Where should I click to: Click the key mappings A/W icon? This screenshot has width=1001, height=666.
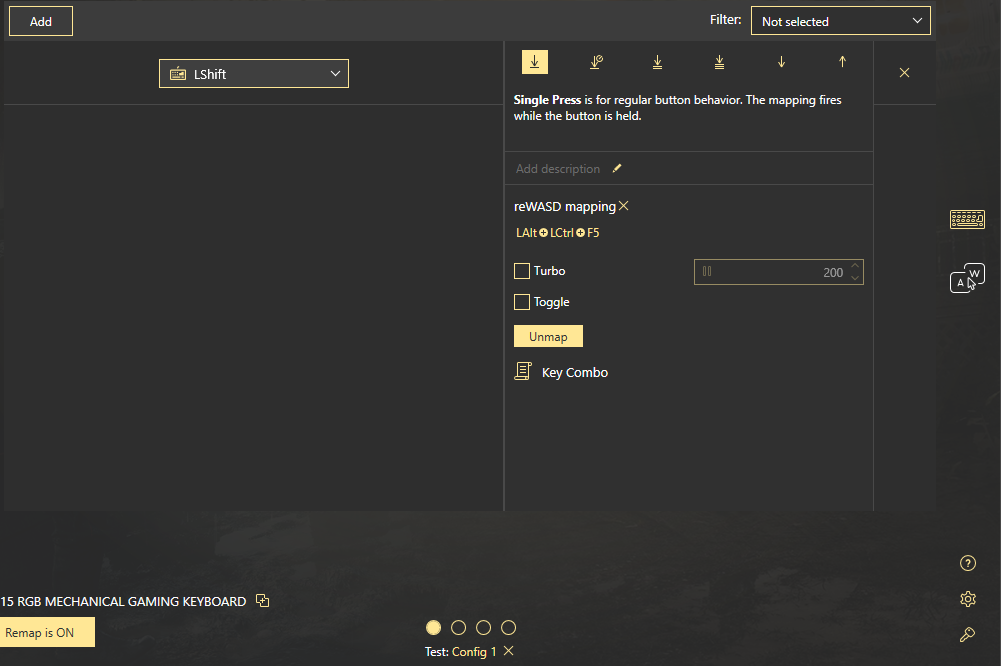[x=967, y=278]
